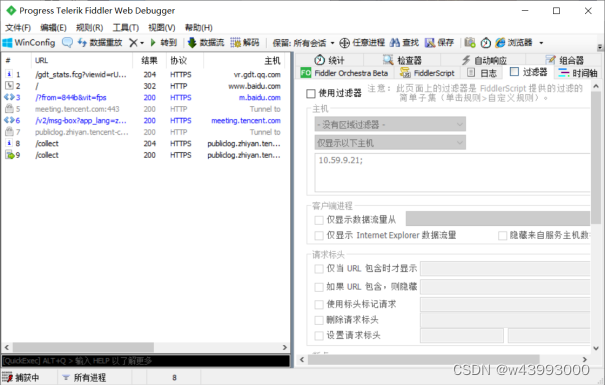
Task: Open the 工具(T) menu
Action: click(126, 27)
